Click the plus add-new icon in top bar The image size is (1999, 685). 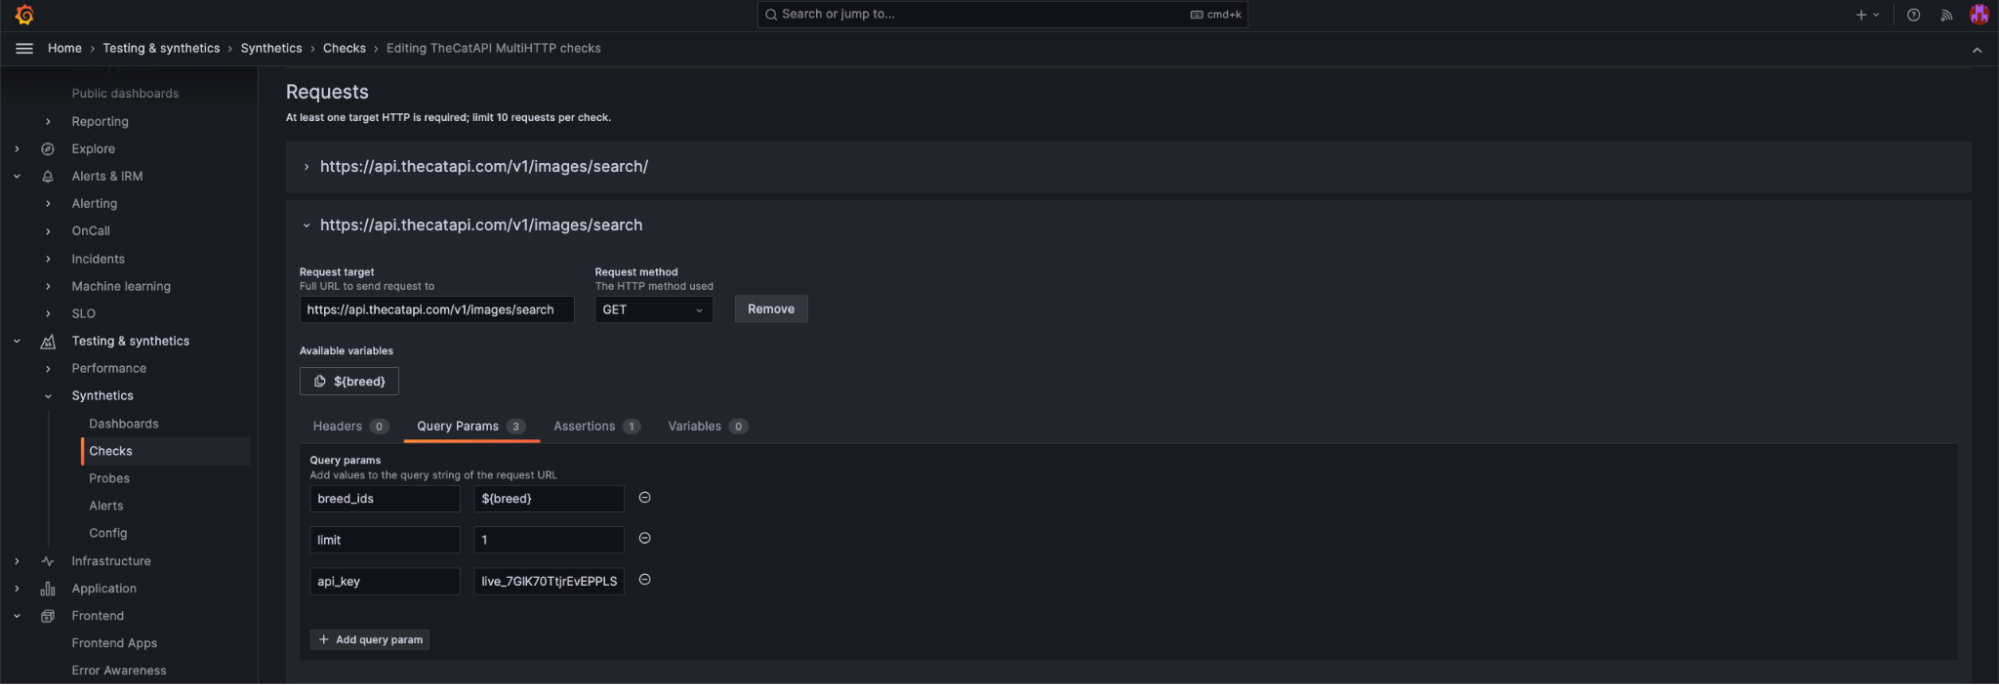(1861, 15)
